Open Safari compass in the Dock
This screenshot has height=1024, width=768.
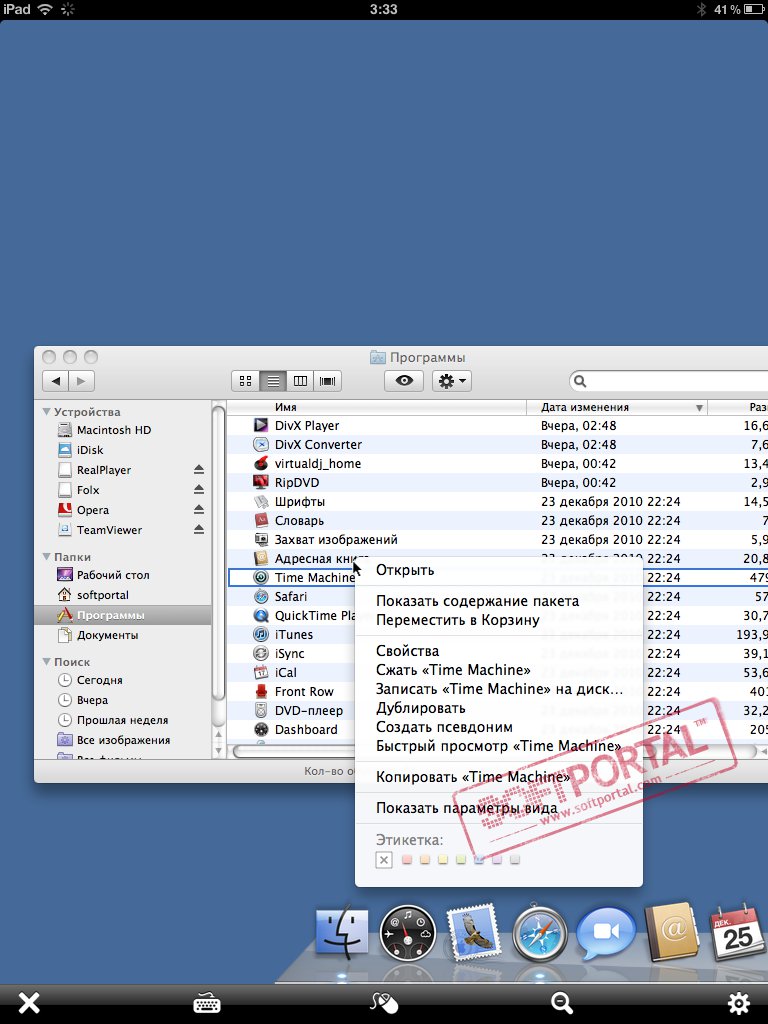point(539,935)
